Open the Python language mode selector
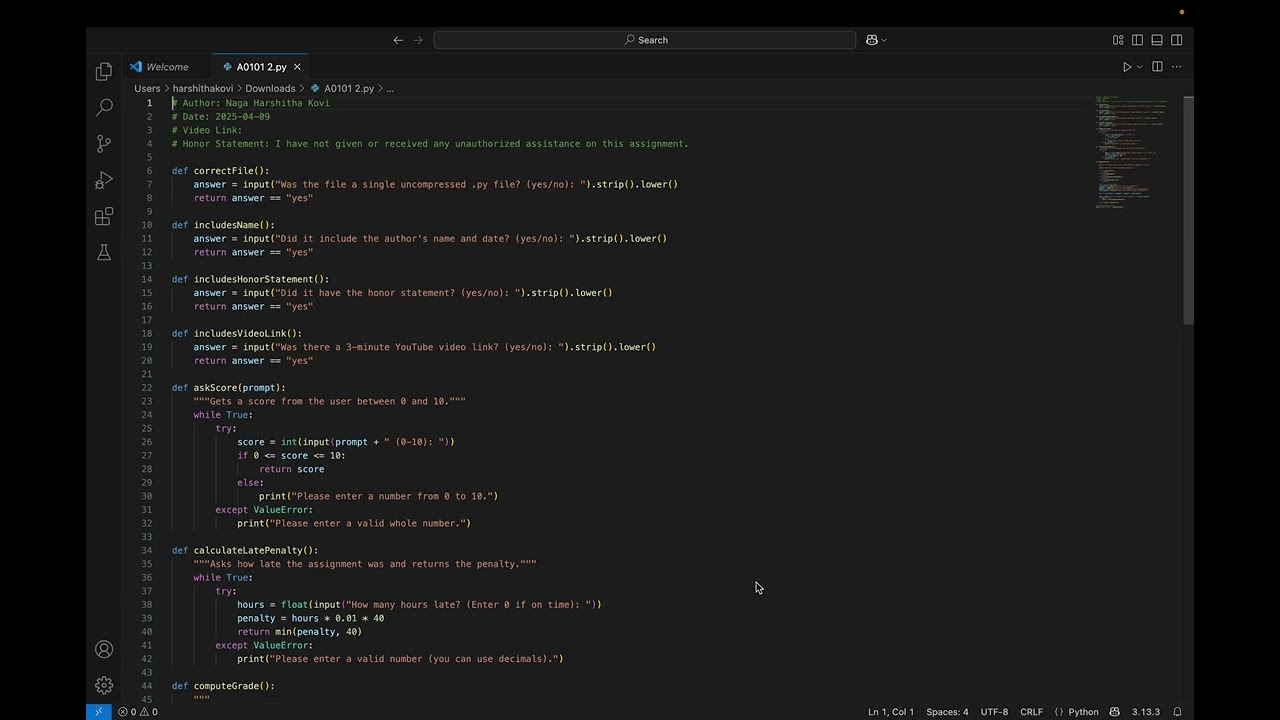Image resolution: width=1280 pixels, height=720 pixels. (x=1083, y=712)
